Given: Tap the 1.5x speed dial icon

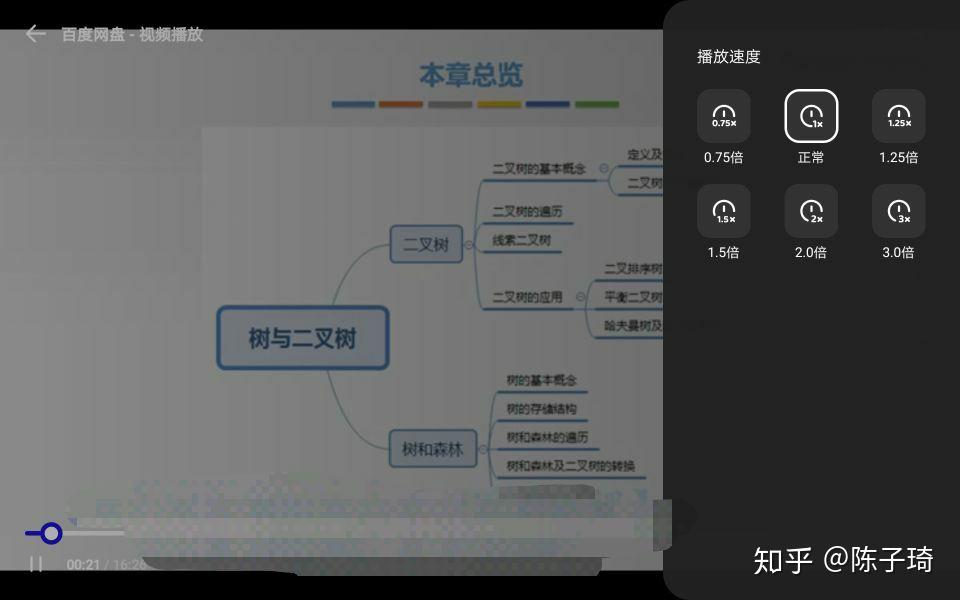Looking at the screenshot, I should click(x=722, y=213).
